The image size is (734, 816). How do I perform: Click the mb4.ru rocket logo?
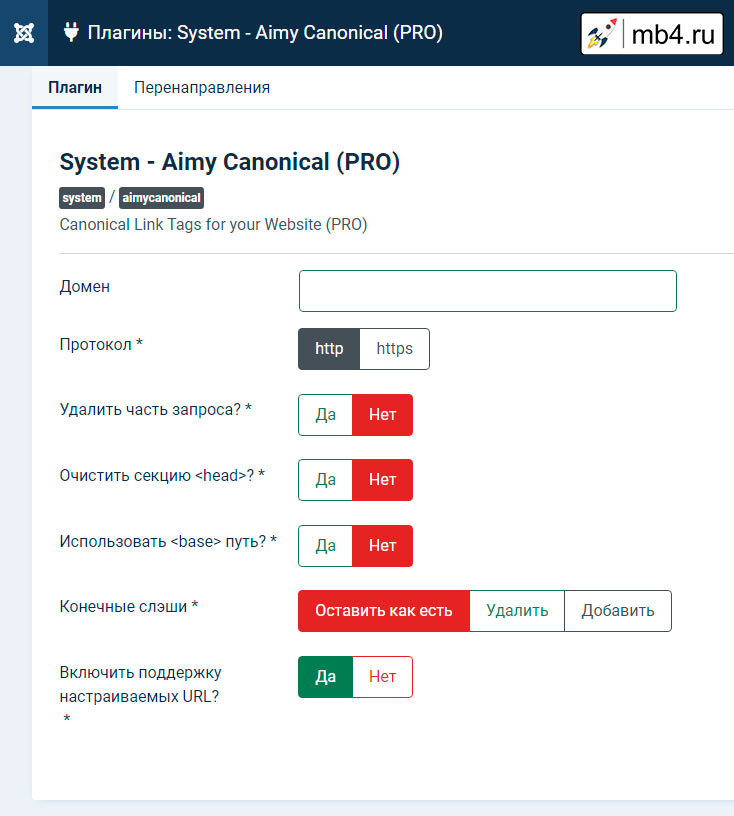pos(652,34)
